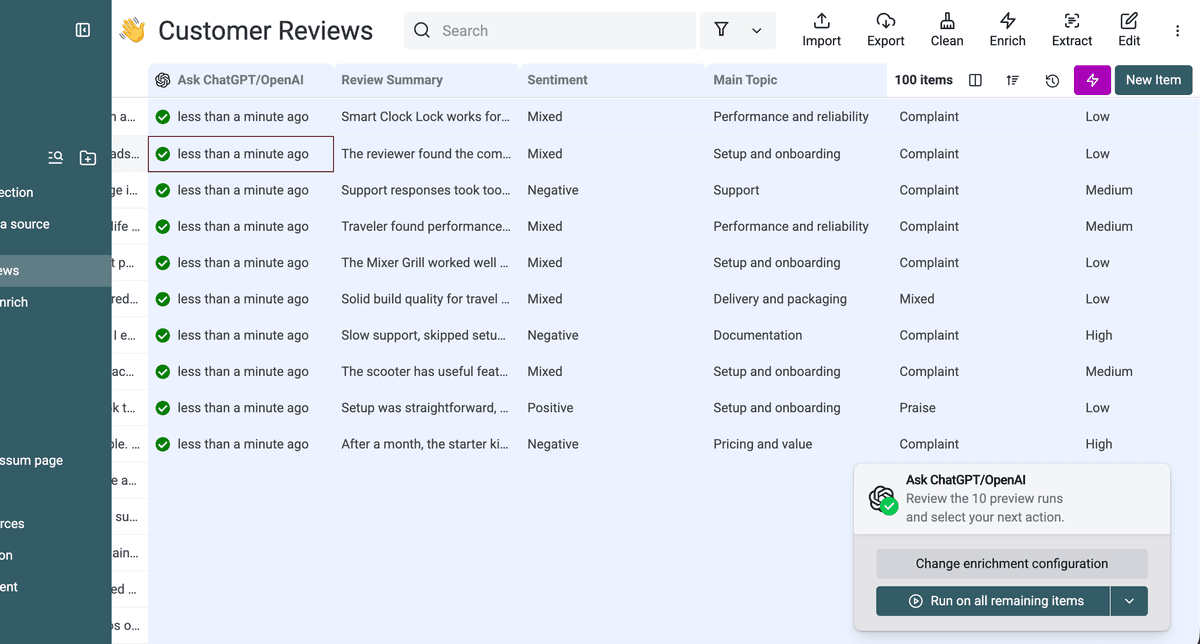Select the 'Traveler found performance...' cell

[x=426, y=226]
